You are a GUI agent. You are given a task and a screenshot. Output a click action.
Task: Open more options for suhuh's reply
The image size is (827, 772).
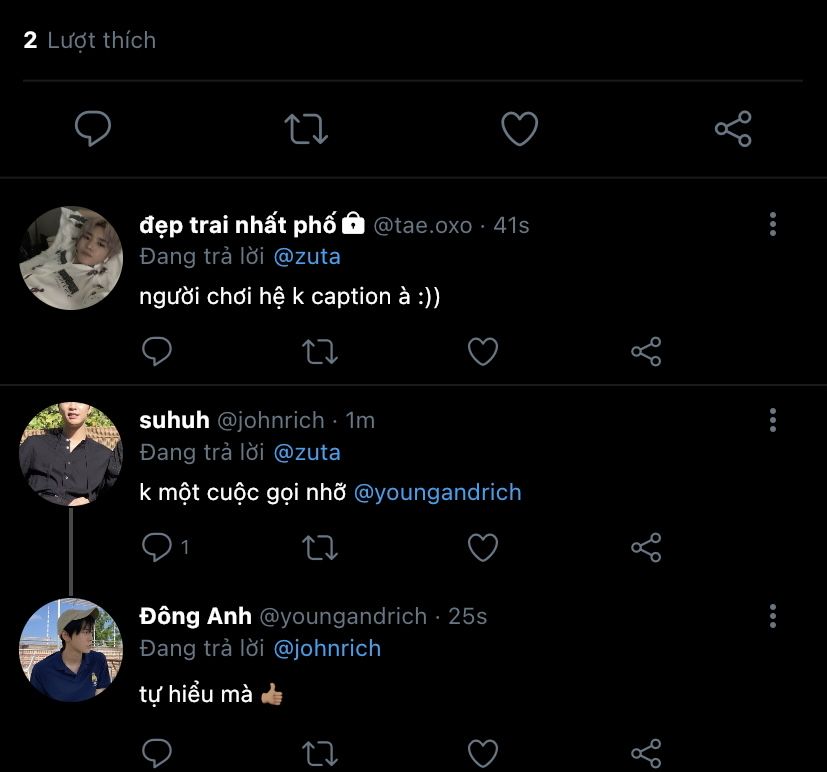point(772,420)
